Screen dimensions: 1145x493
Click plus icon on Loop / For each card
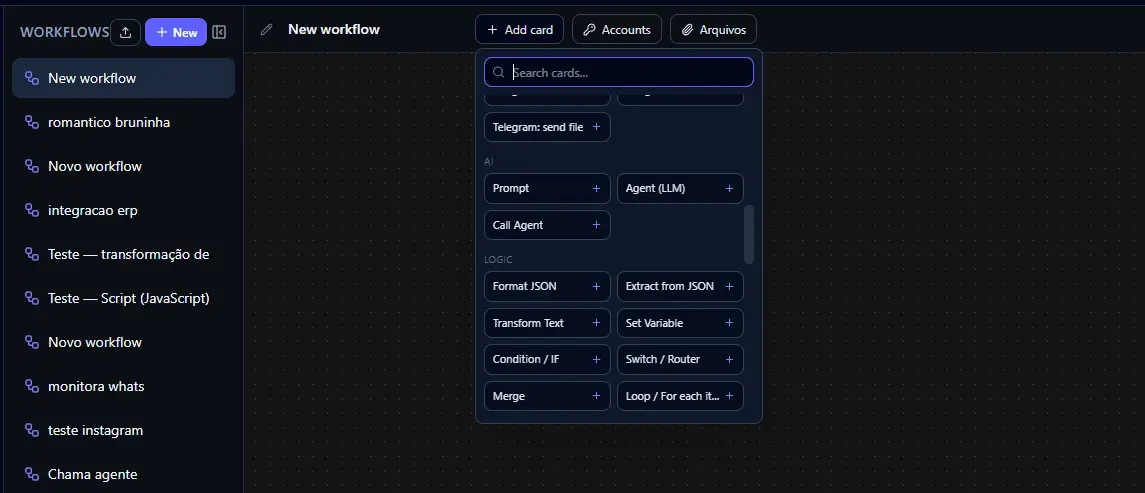click(729, 396)
